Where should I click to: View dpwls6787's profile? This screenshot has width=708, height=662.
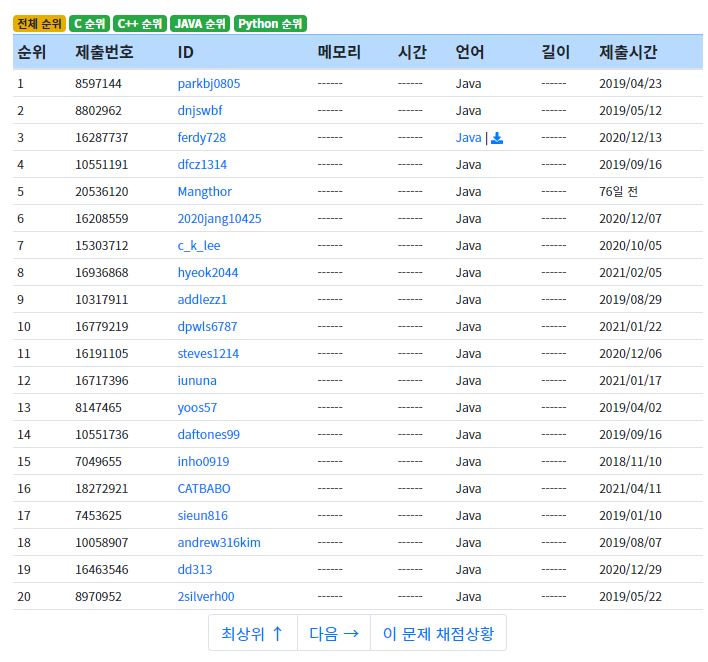click(207, 327)
